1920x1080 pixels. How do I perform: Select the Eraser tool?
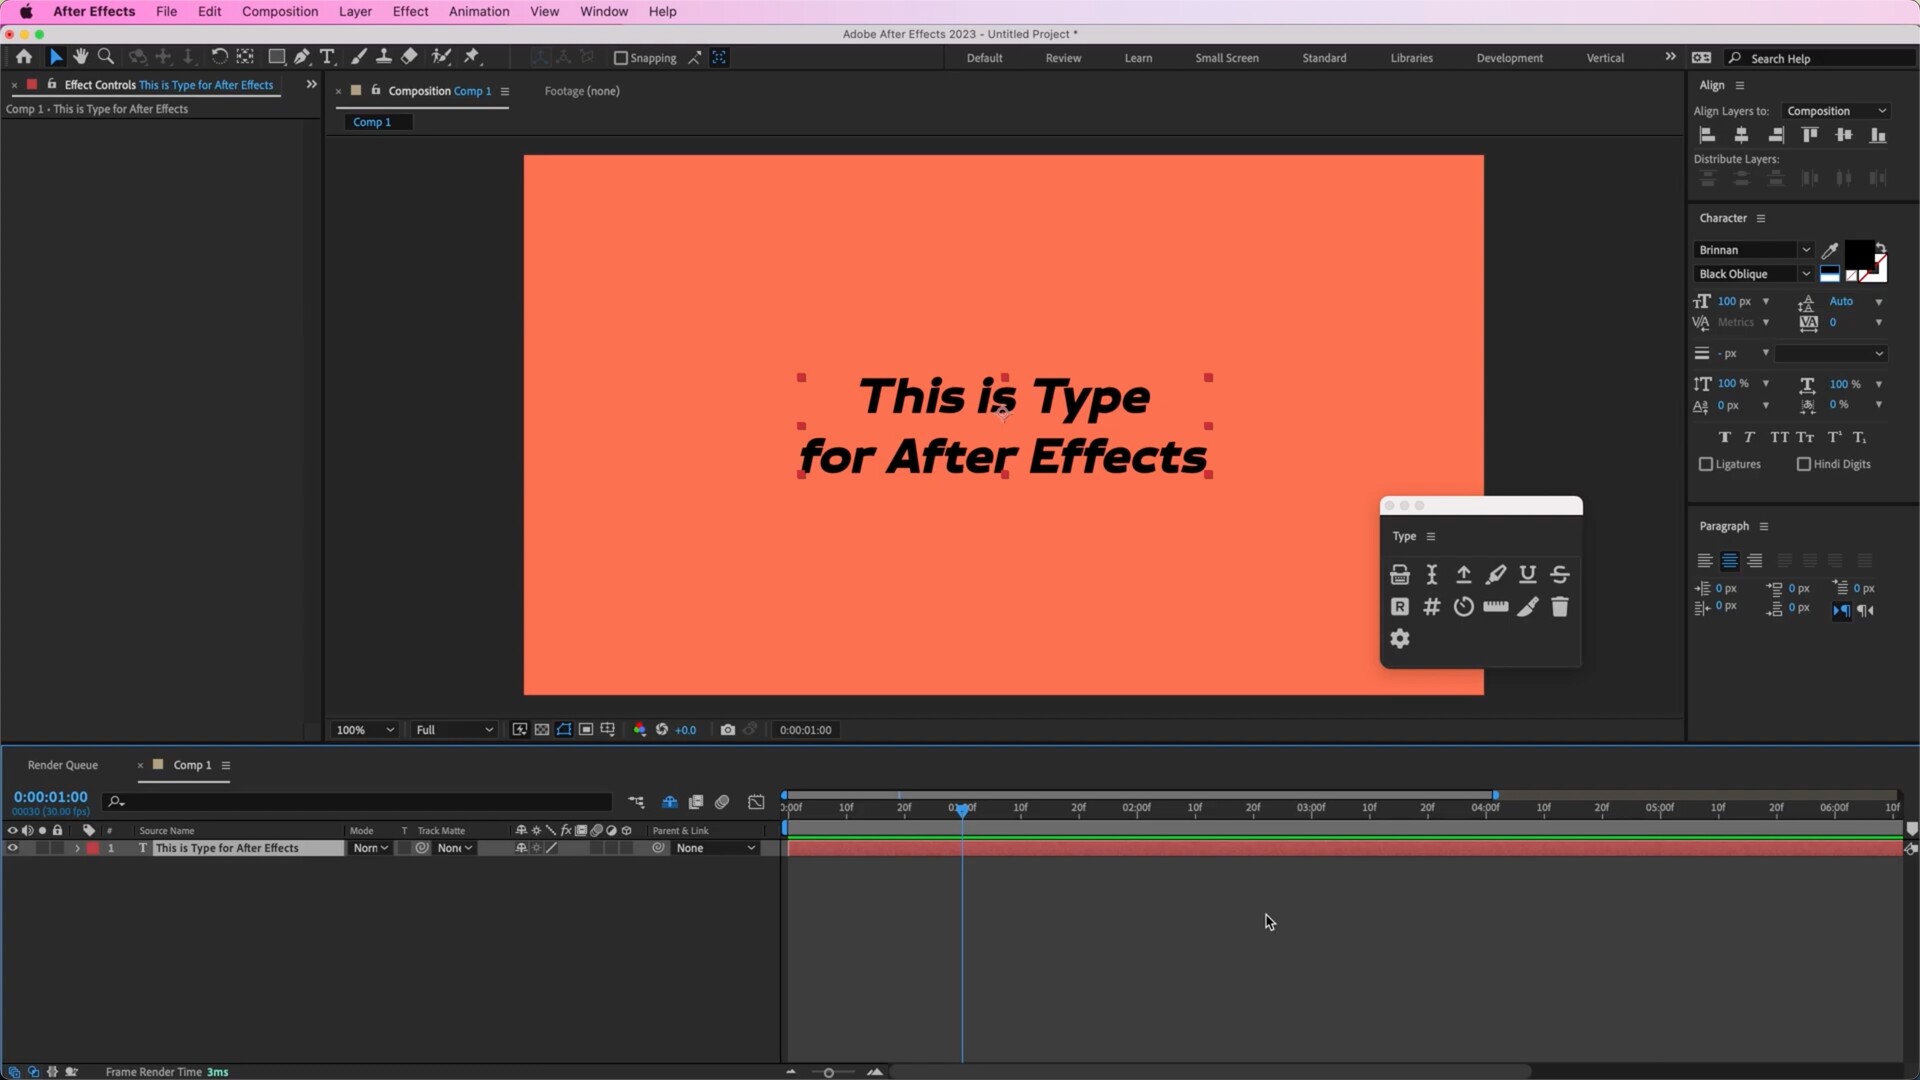(409, 57)
